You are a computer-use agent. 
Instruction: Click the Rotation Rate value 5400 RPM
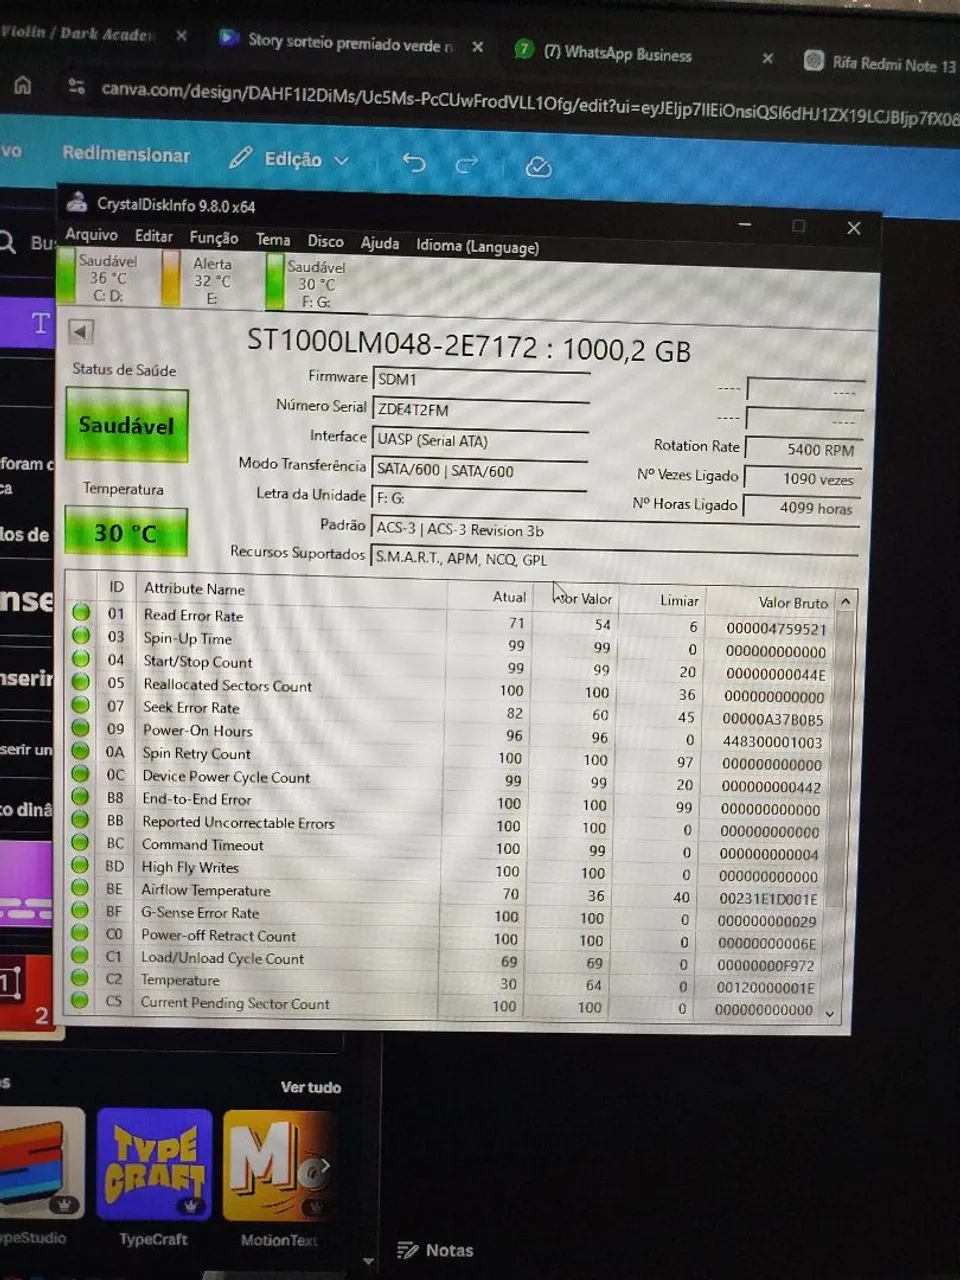pos(803,450)
